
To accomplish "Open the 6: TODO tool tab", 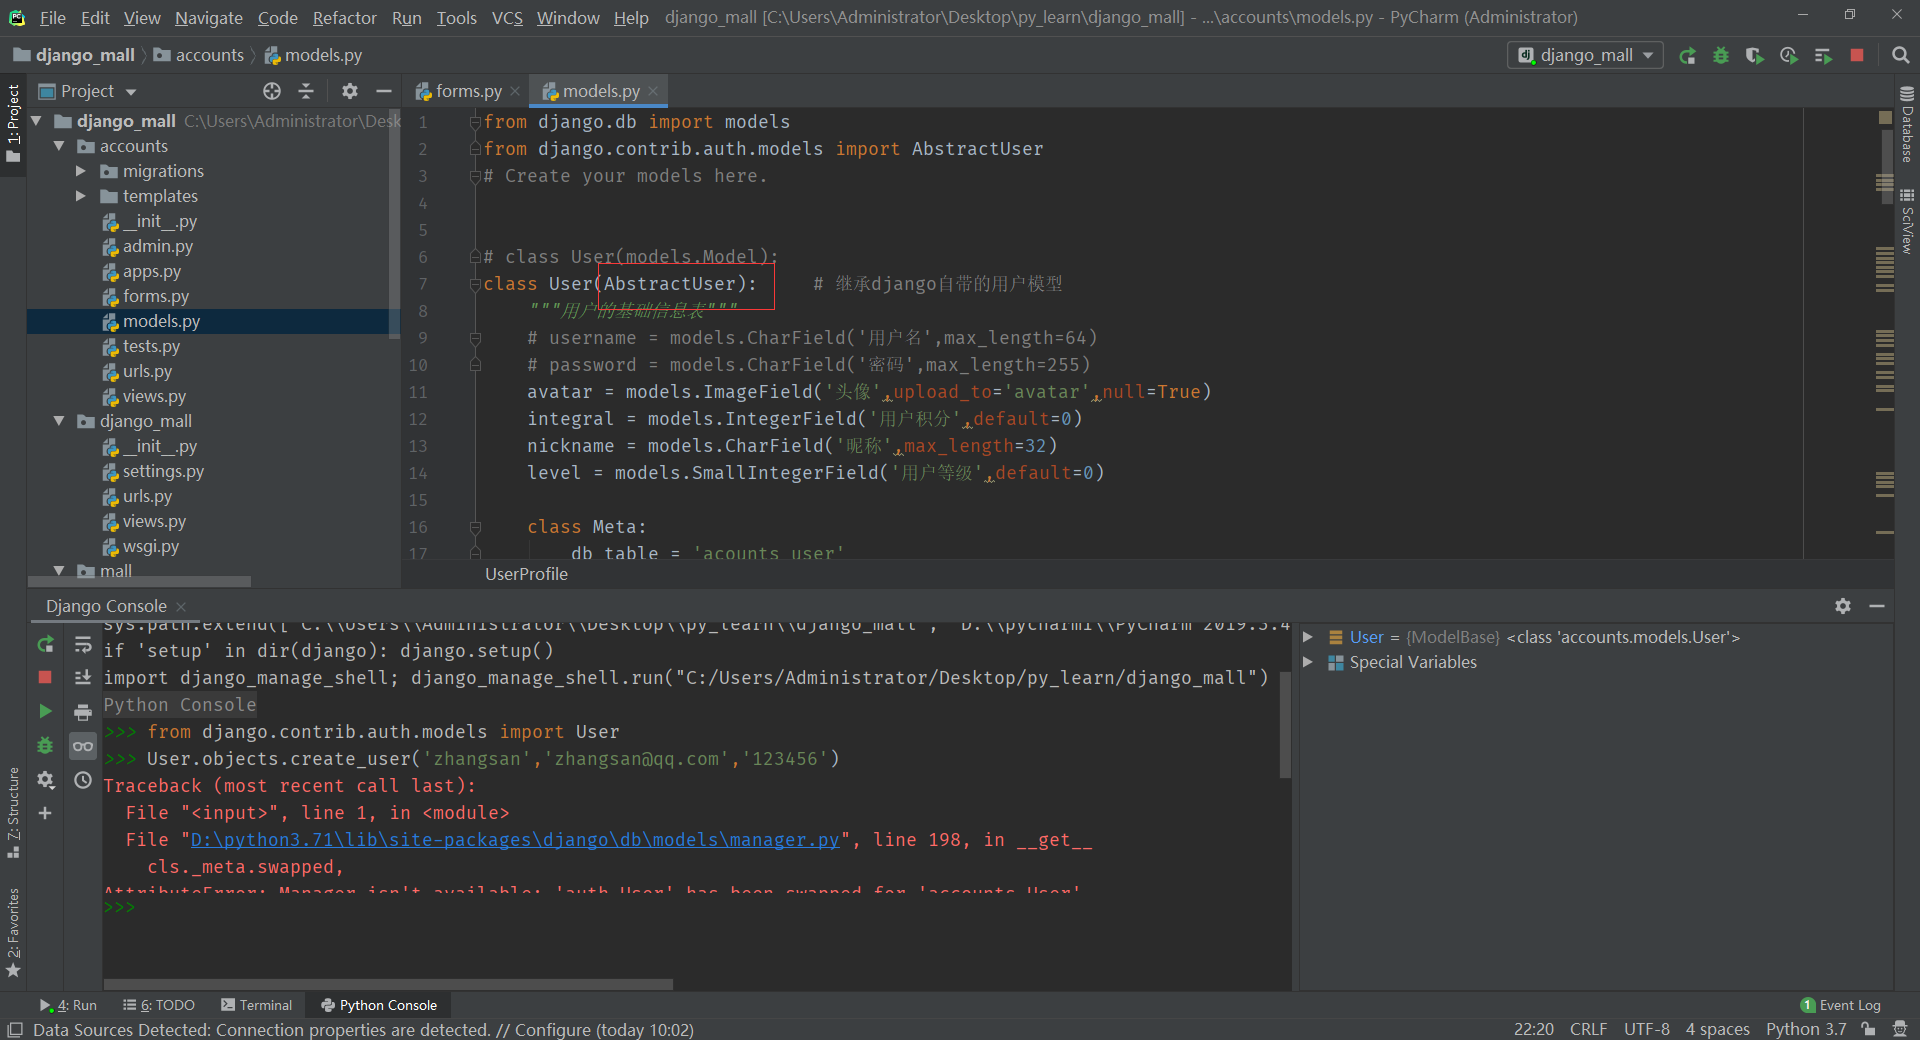I will [159, 1005].
